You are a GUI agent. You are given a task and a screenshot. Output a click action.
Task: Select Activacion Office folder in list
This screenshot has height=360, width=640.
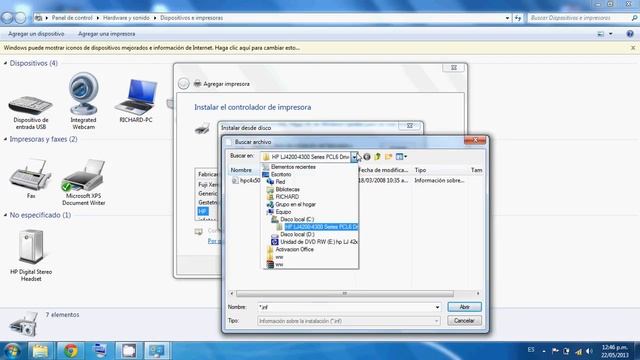coord(294,249)
